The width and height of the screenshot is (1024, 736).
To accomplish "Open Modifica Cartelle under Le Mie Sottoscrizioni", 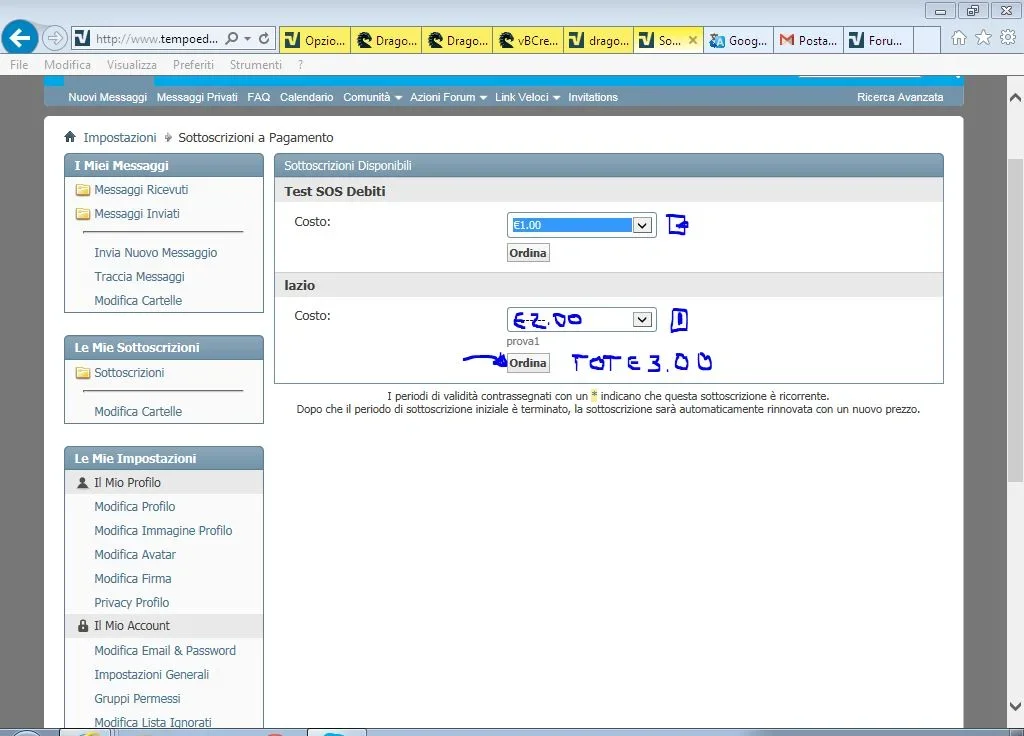I will pyautogui.click(x=138, y=412).
